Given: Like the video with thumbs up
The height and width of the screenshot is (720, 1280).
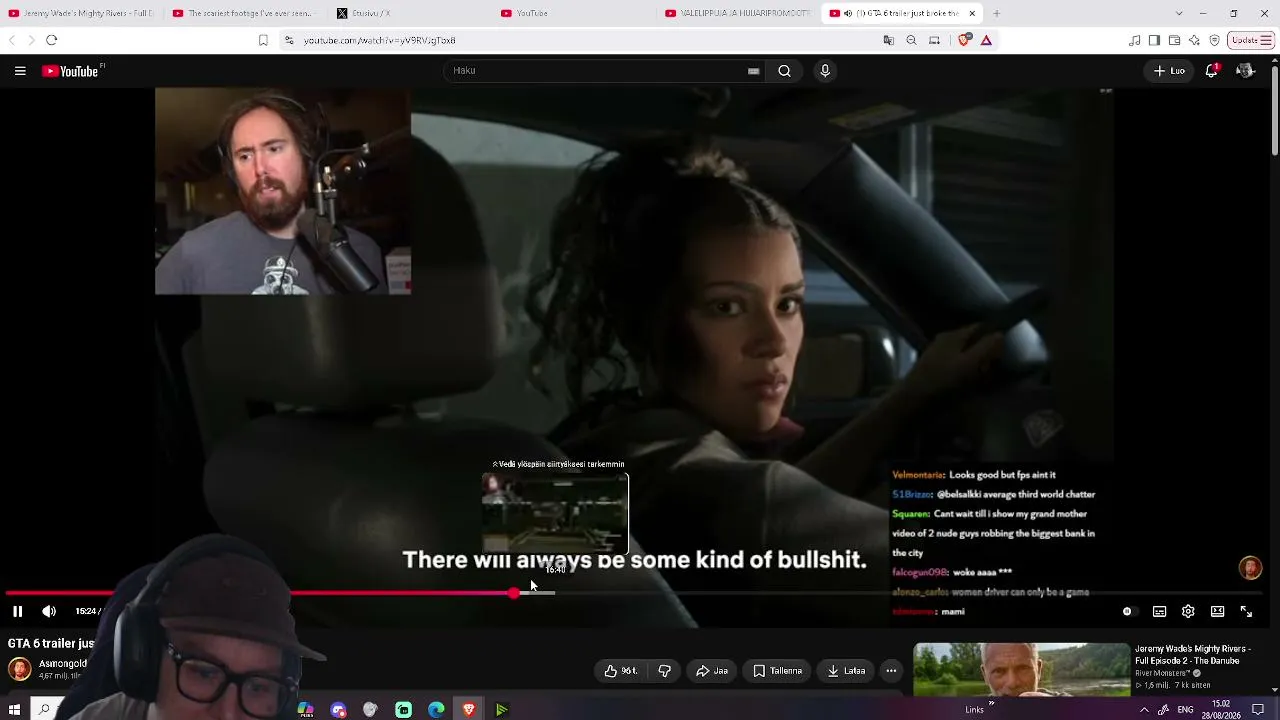Looking at the screenshot, I should (x=620, y=671).
